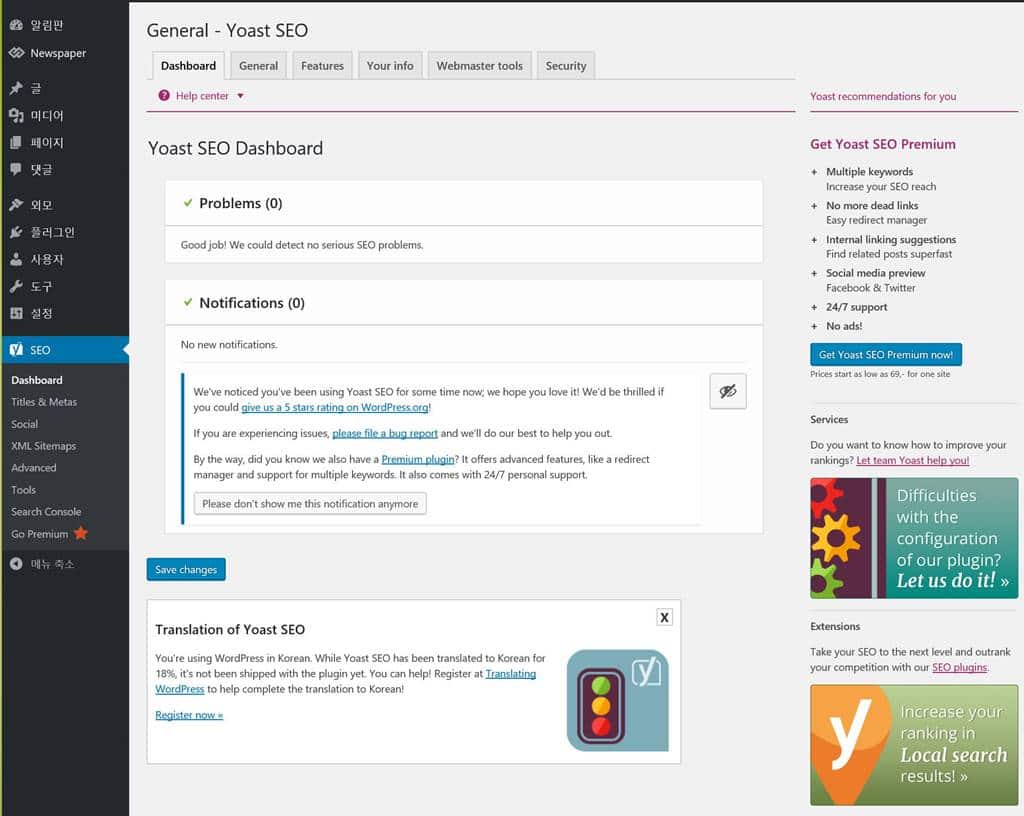Viewport: 1024px width, 816px height.
Task: Switch to the Webmaster tools tab
Action: pos(479,66)
